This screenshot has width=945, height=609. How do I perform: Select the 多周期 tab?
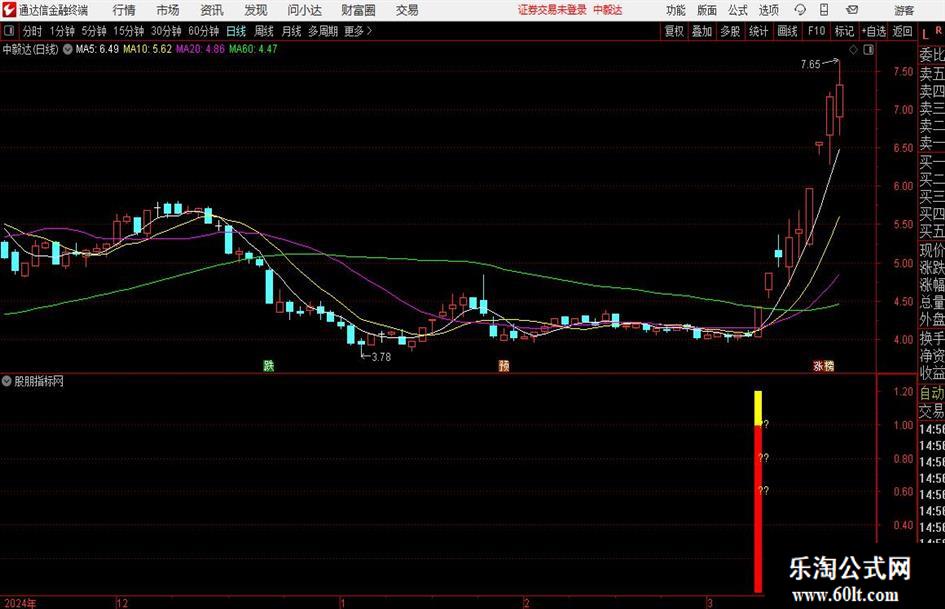coord(323,31)
